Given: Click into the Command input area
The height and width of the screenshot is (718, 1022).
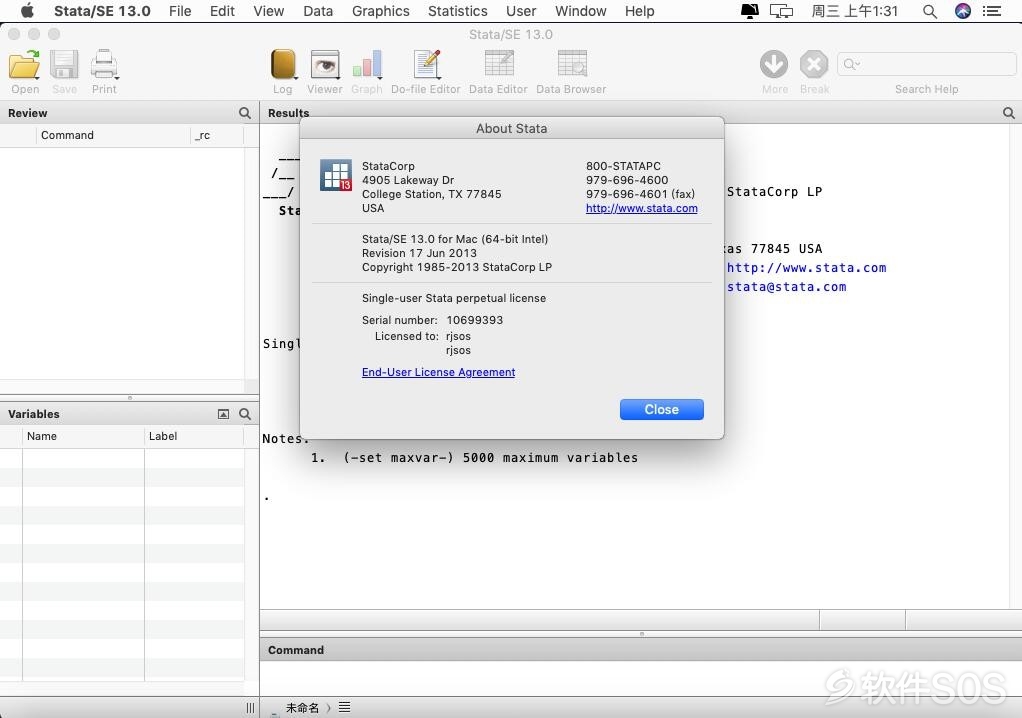Looking at the screenshot, I should pyautogui.click(x=641, y=678).
